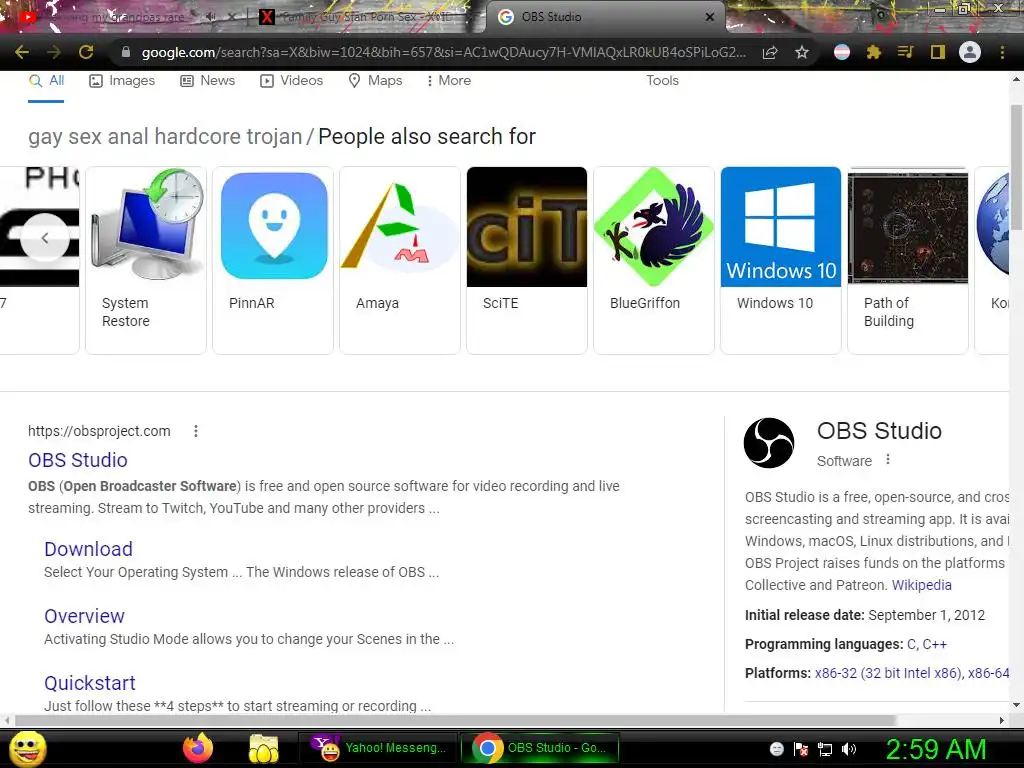
Task: Open the Overview sitelink
Action: click(x=84, y=616)
